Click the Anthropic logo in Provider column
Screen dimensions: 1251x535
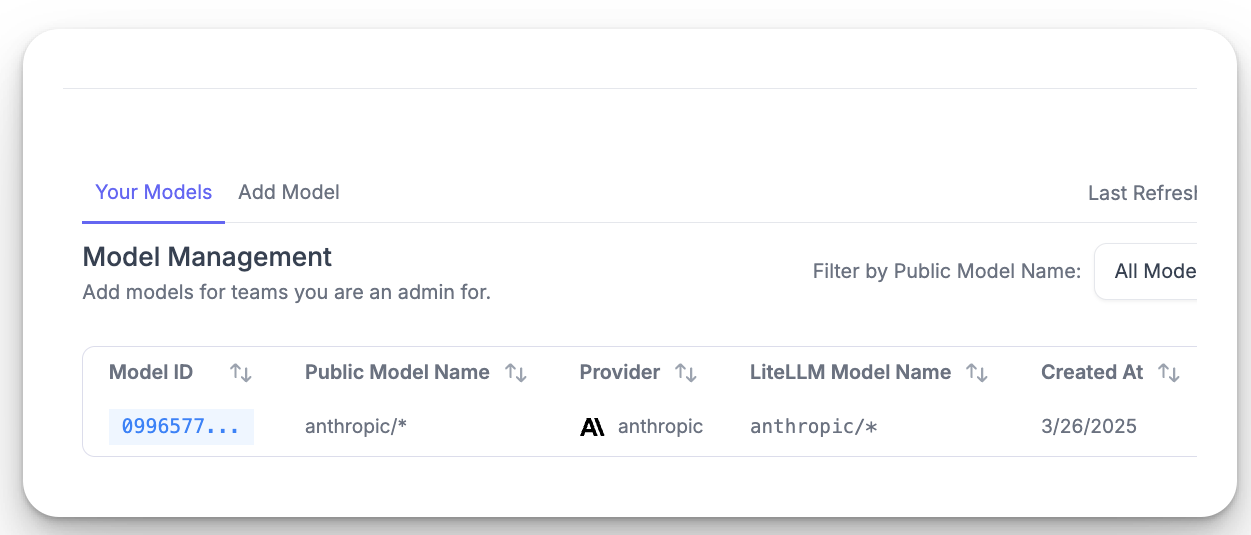[592, 427]
